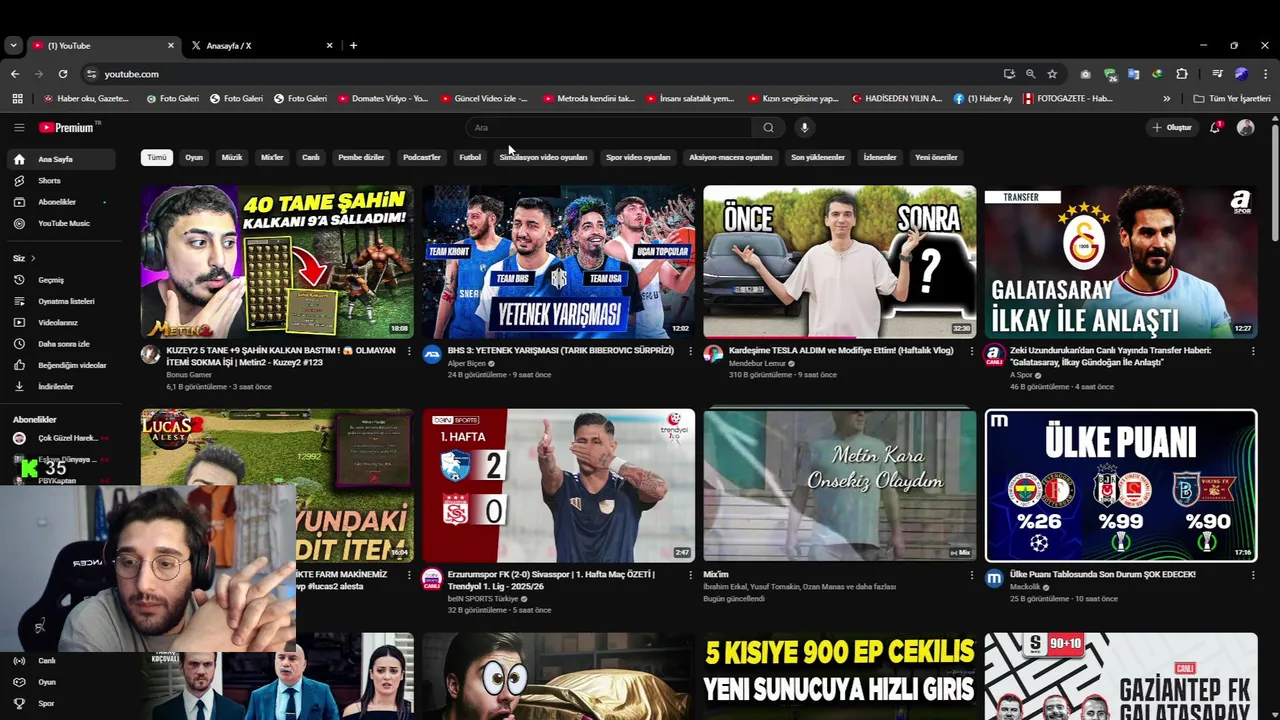Open the Ülke Puanı video thumbnail
The image size is (1280, 720).
point(1121,485)
